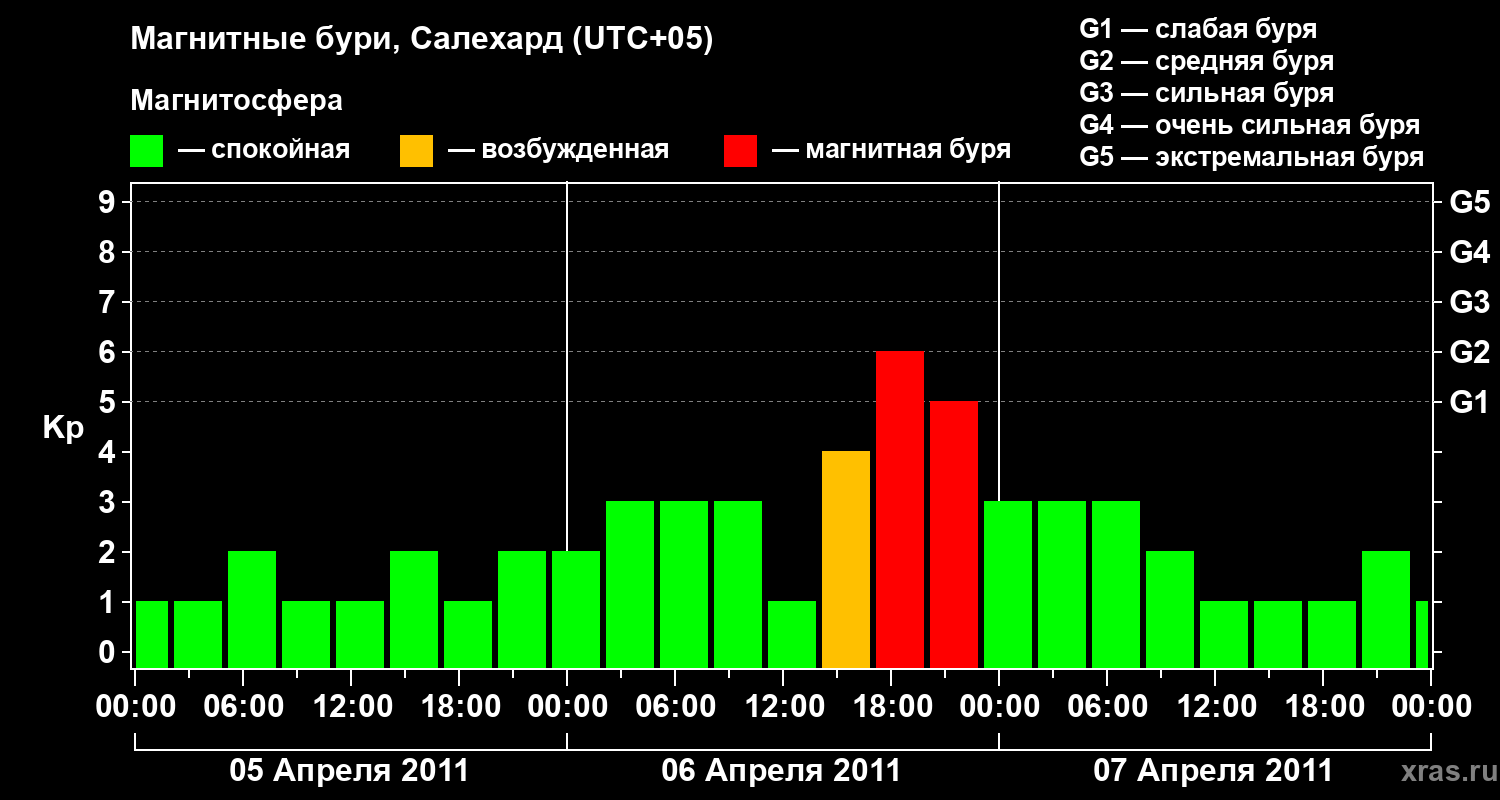Image resolution: width=1500 pixels, height=800 pixels.
Task: Click the '07 Апреля 2011' date label
Action: click(1213, 771)
